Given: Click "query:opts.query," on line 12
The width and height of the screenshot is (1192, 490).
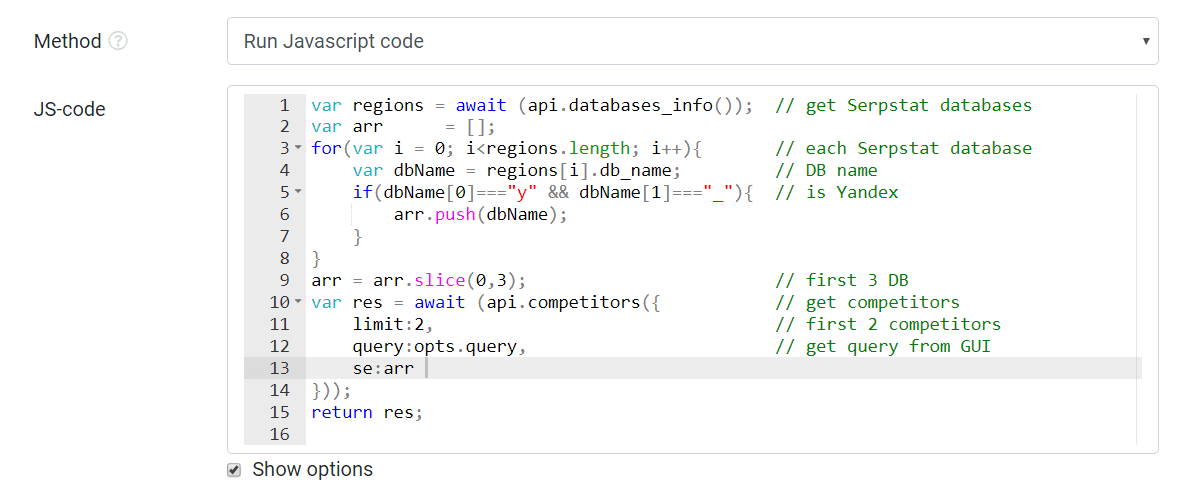Looking at the screenshot, I should 439,346.
